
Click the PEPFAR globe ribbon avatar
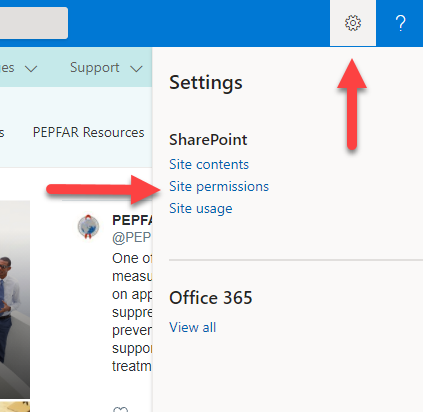[x=88, y=227]
